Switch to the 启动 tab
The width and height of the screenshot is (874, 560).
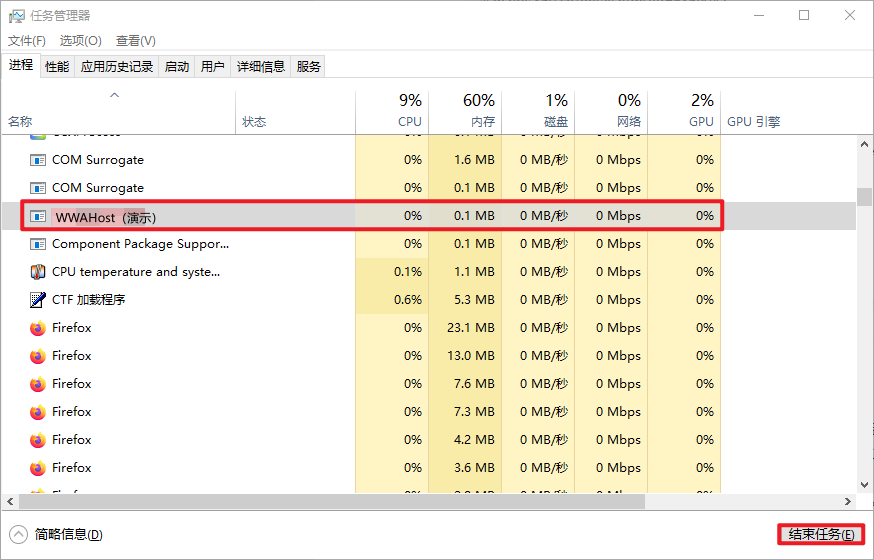point(177,67)
